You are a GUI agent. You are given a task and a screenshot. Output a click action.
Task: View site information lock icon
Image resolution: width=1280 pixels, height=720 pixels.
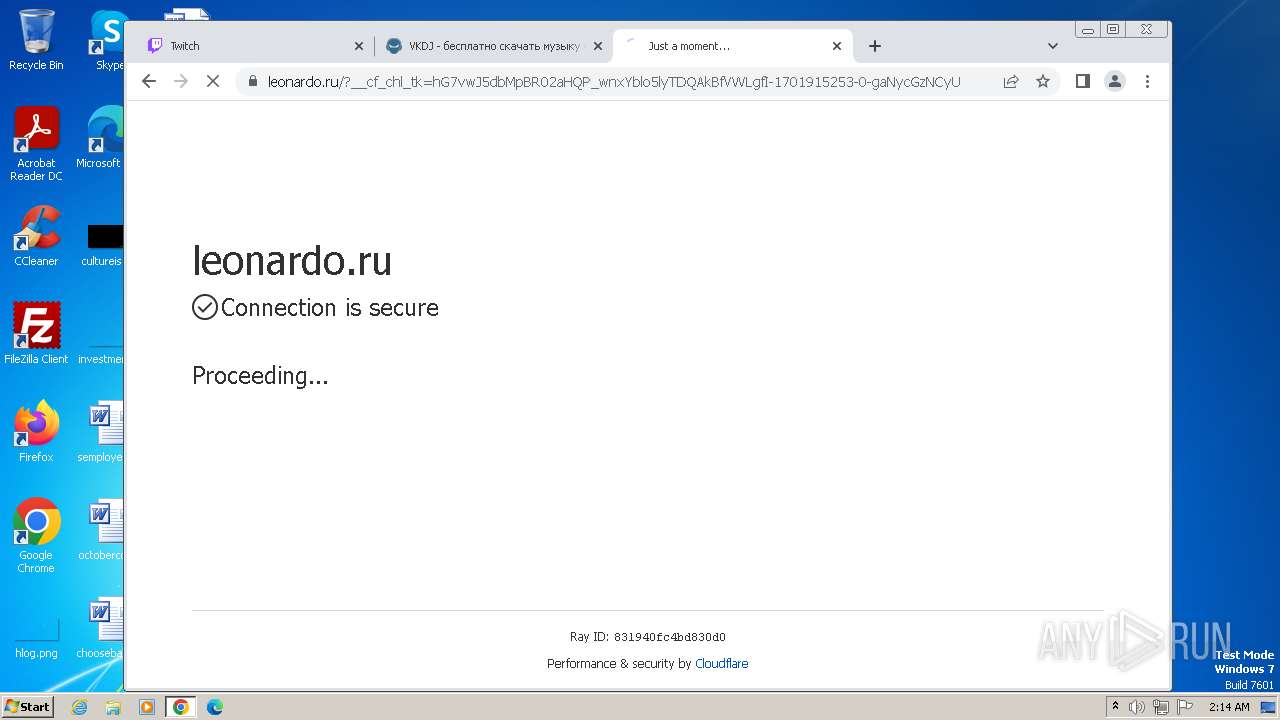253,82
